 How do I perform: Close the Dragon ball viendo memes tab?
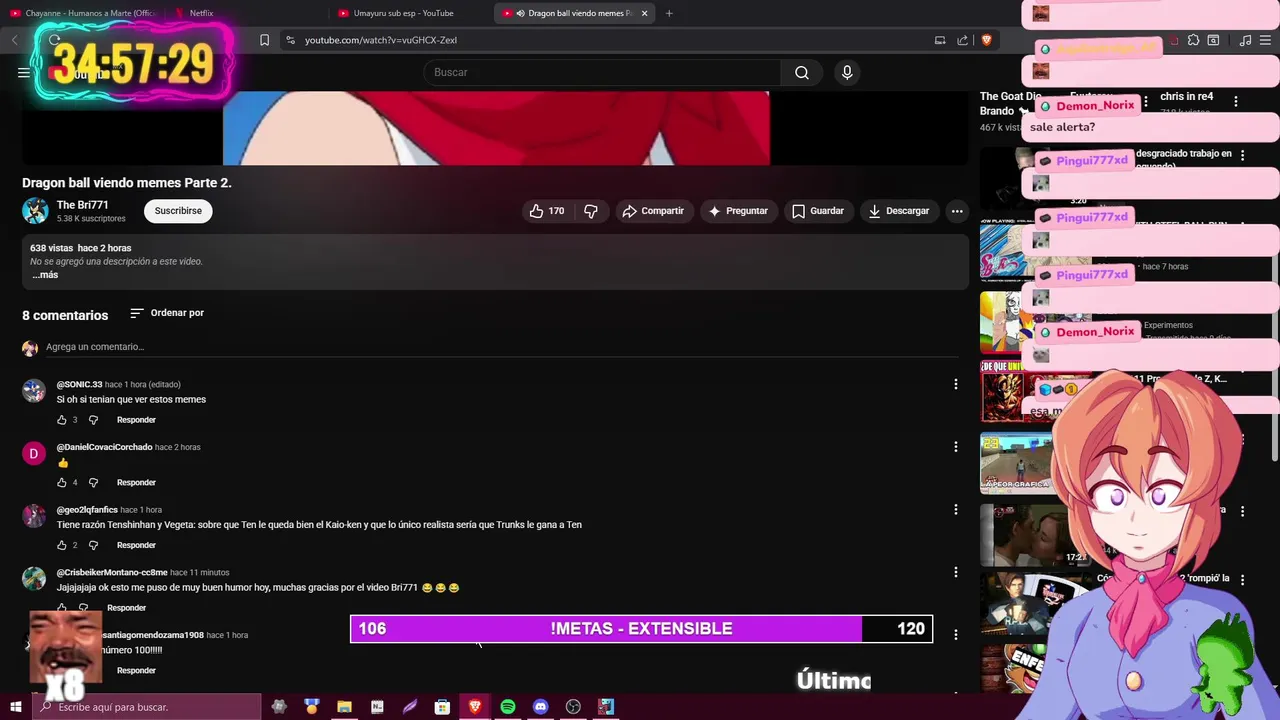point(644,13)
